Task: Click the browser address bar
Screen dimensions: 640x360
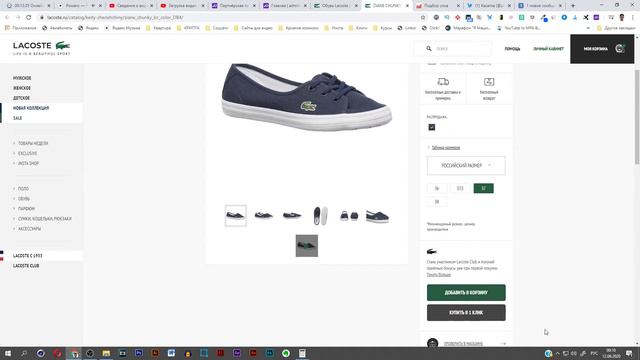Action: tap(229, 18)
